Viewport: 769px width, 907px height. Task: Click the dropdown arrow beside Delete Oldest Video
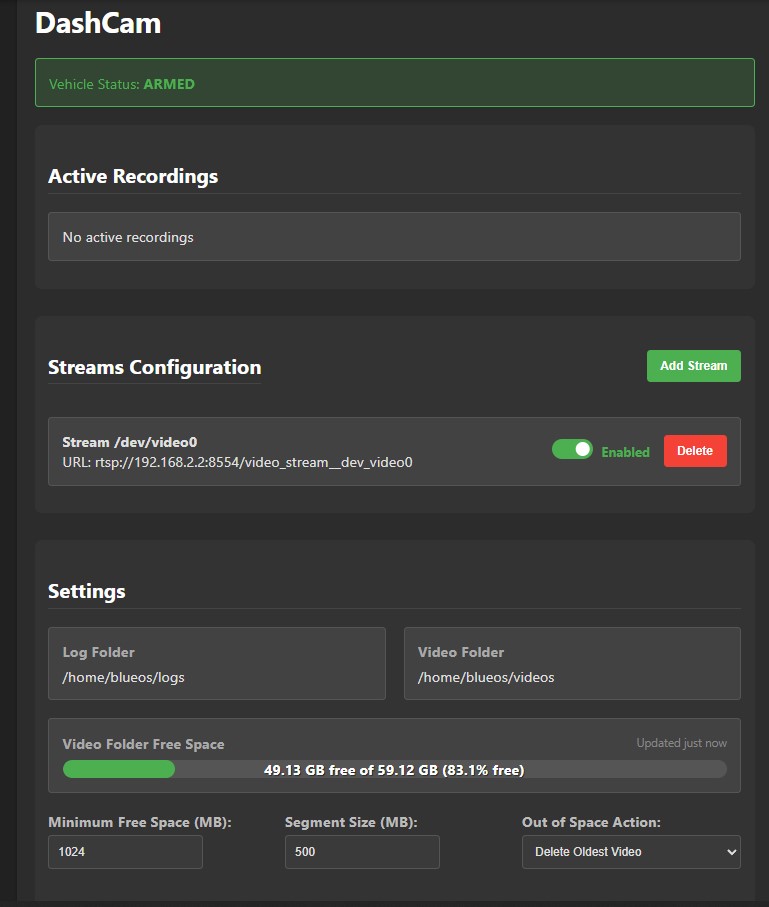pos(731,851)
